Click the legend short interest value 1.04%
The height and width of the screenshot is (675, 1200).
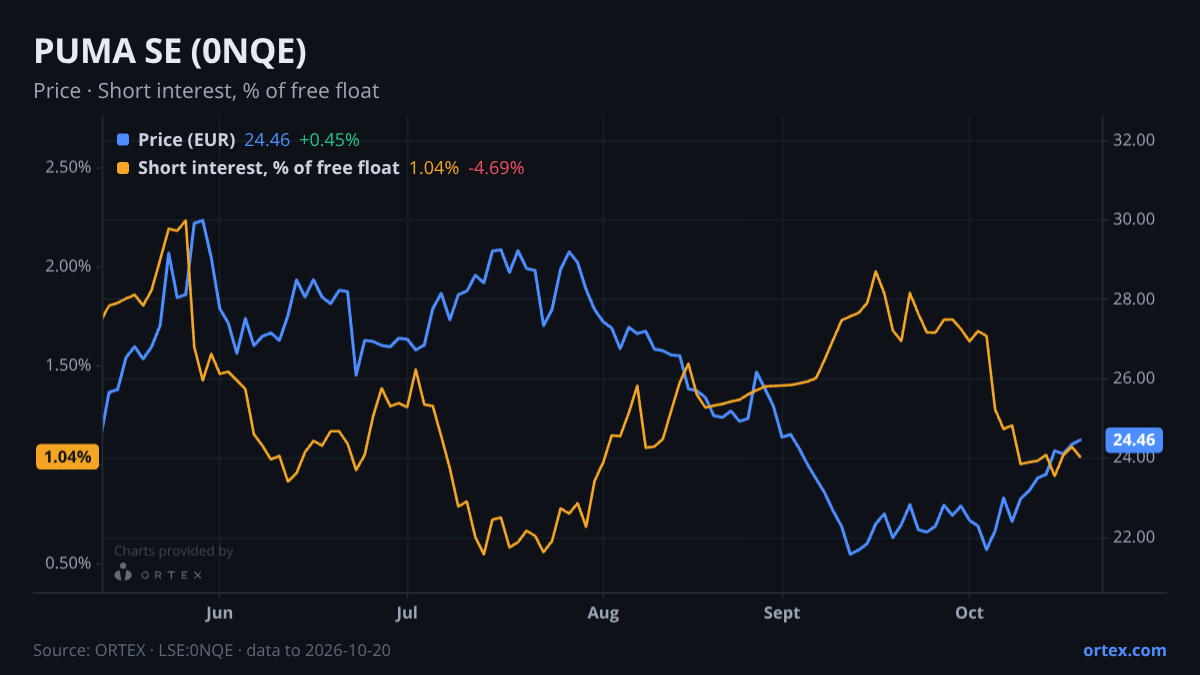coord(434,168)
